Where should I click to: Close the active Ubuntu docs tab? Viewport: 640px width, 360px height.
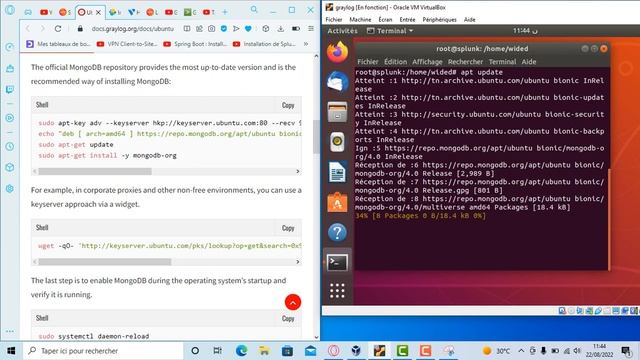coord(98,12)
